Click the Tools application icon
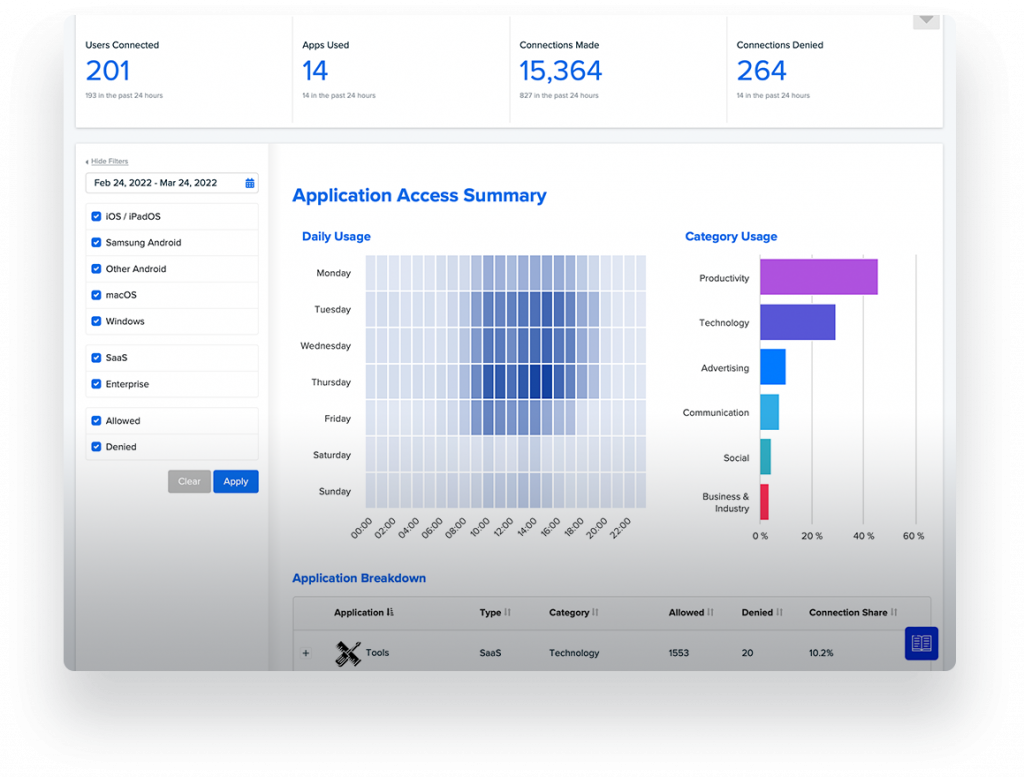1024x777 pixels. coord(347,653)
